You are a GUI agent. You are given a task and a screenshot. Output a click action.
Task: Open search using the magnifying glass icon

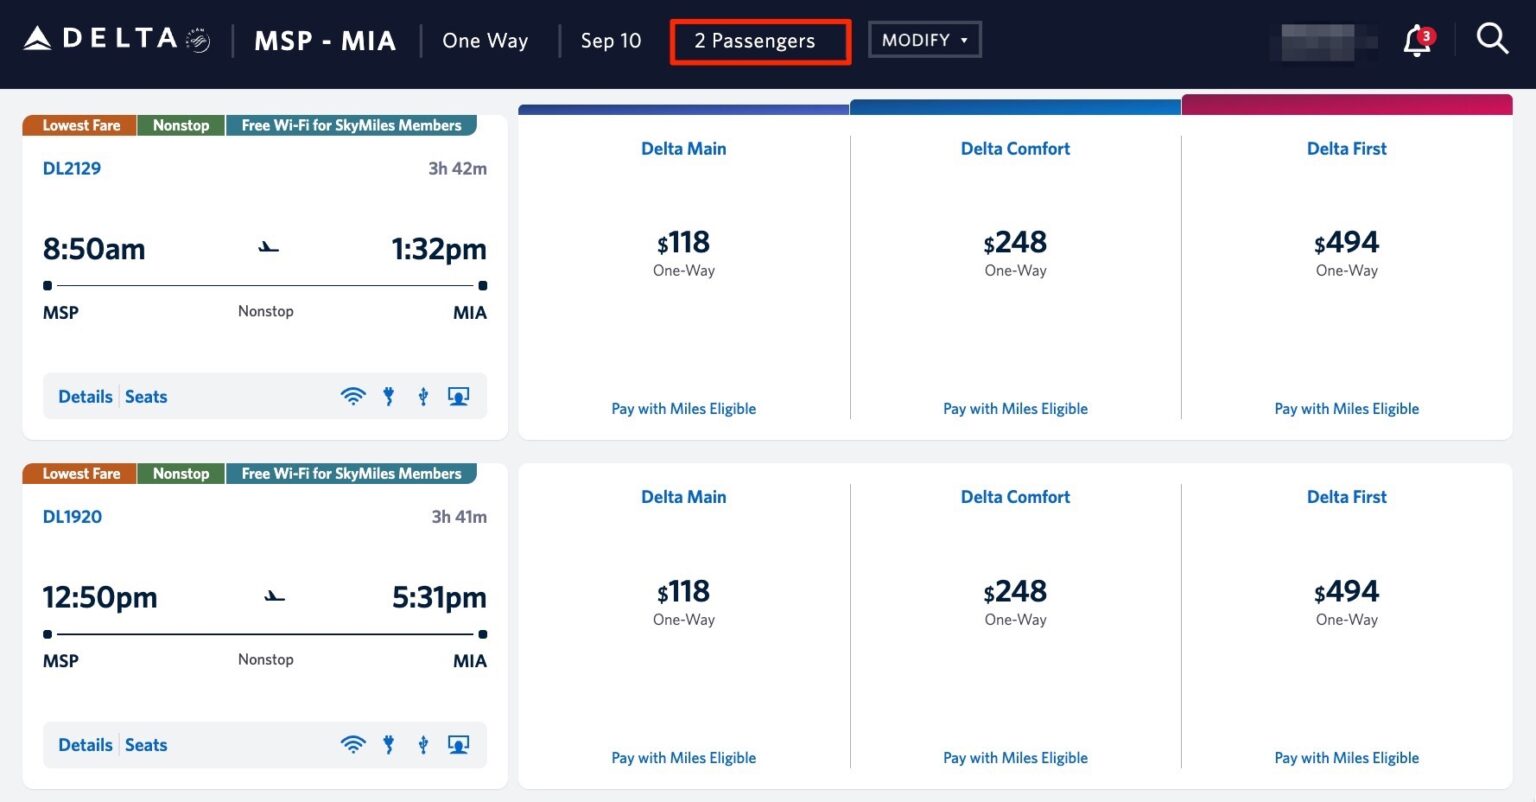pos(1491,39)
